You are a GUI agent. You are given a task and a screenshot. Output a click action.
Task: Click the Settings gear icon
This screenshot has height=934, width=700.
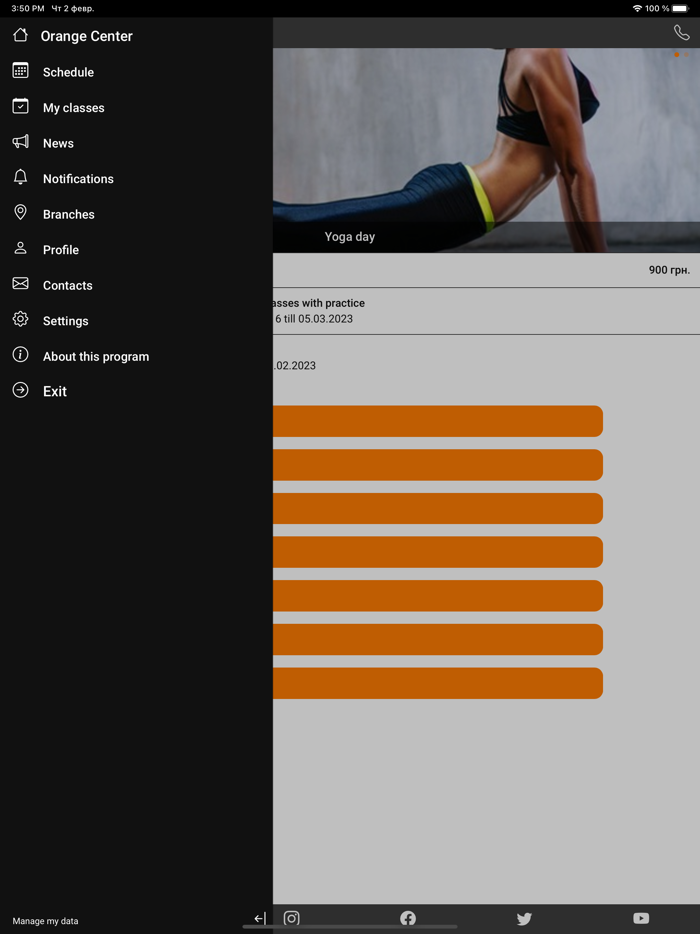(20, 319)
